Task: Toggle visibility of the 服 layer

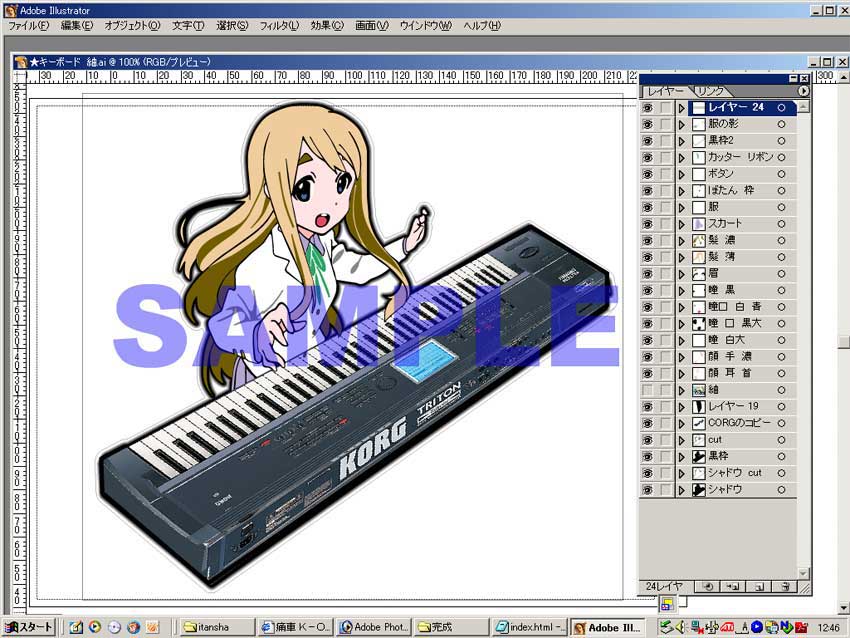Action: coord(648,207)
